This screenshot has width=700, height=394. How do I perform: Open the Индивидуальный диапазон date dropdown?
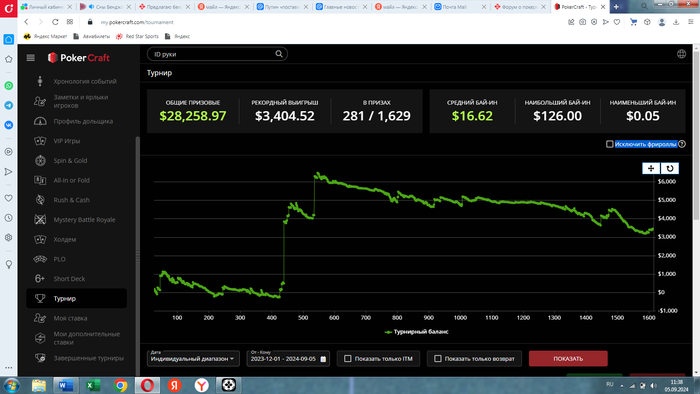(193, 358)
